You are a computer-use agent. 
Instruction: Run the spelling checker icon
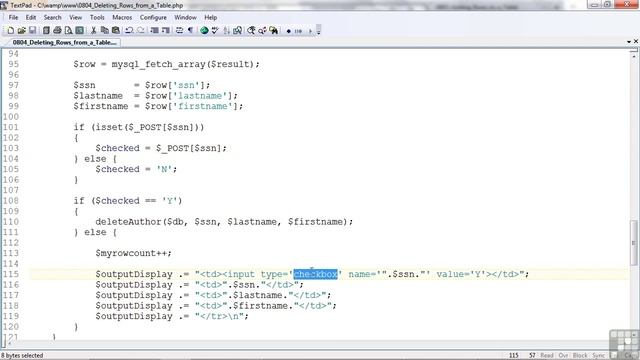pos(215,31)
